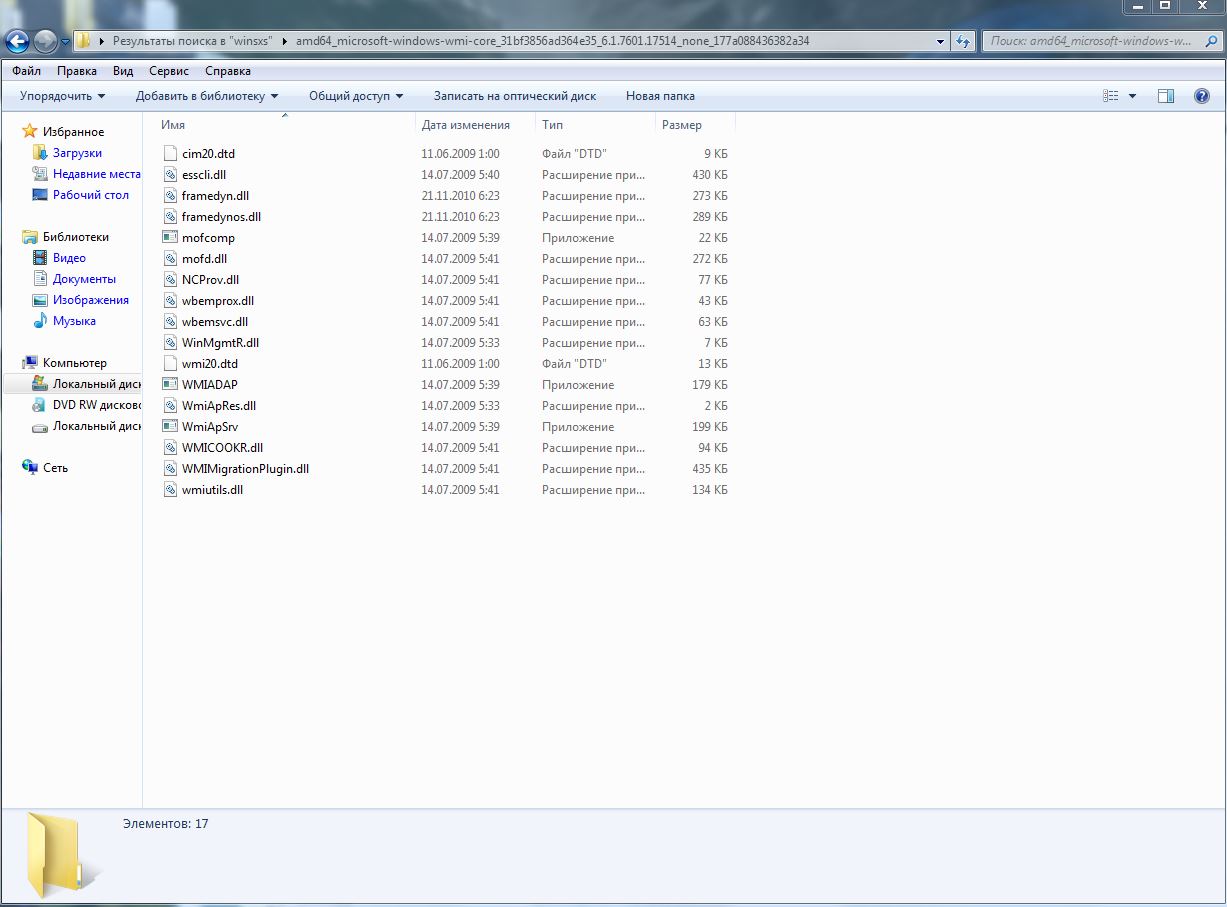Open the Упорядочить dropdown

click(x=62, y=96)
